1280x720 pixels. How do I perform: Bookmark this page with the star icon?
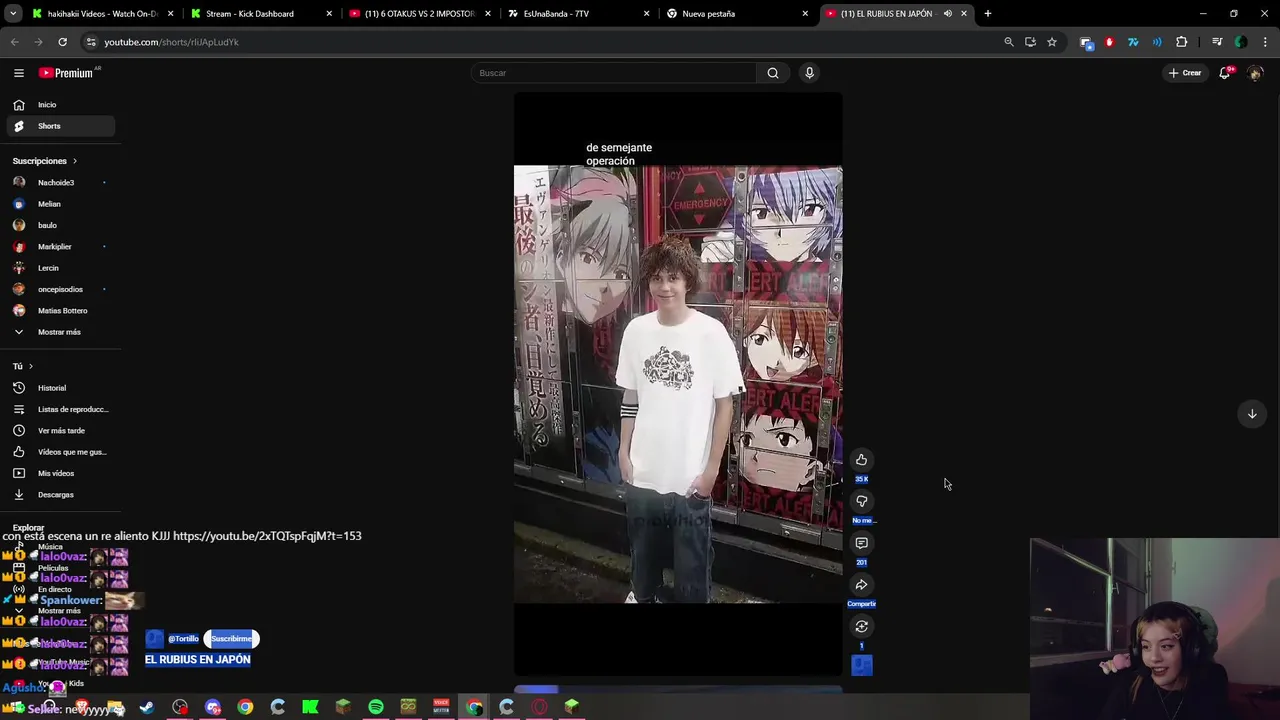(1052, 42)
